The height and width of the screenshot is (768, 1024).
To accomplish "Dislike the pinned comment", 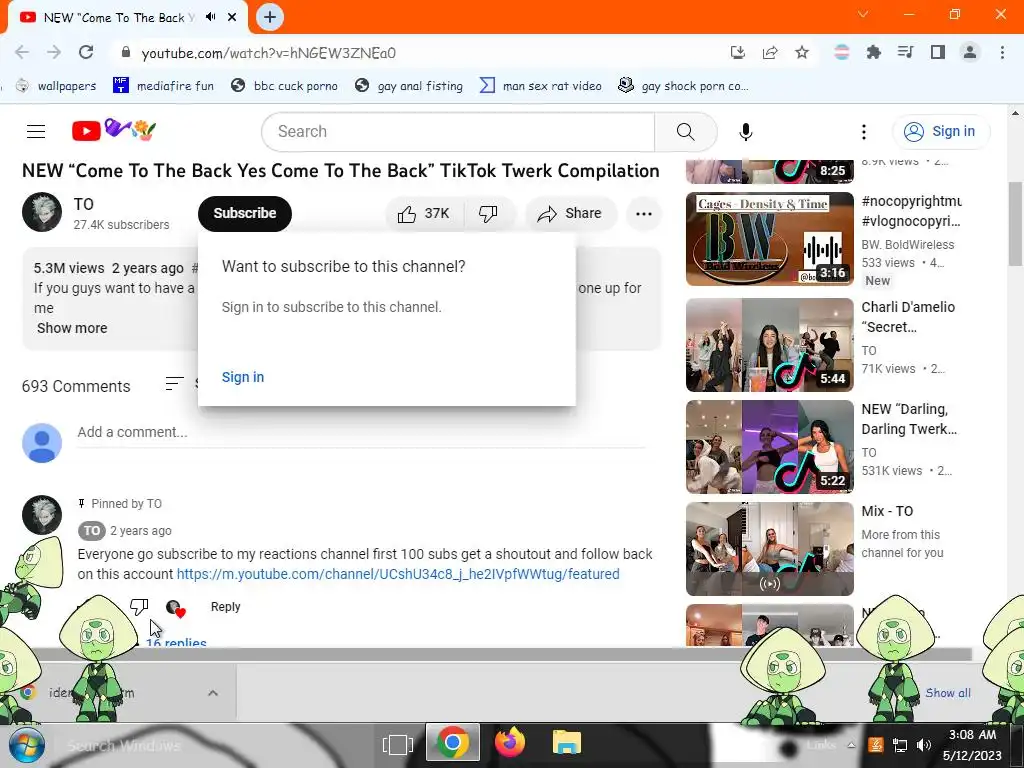I will point(139,607).
